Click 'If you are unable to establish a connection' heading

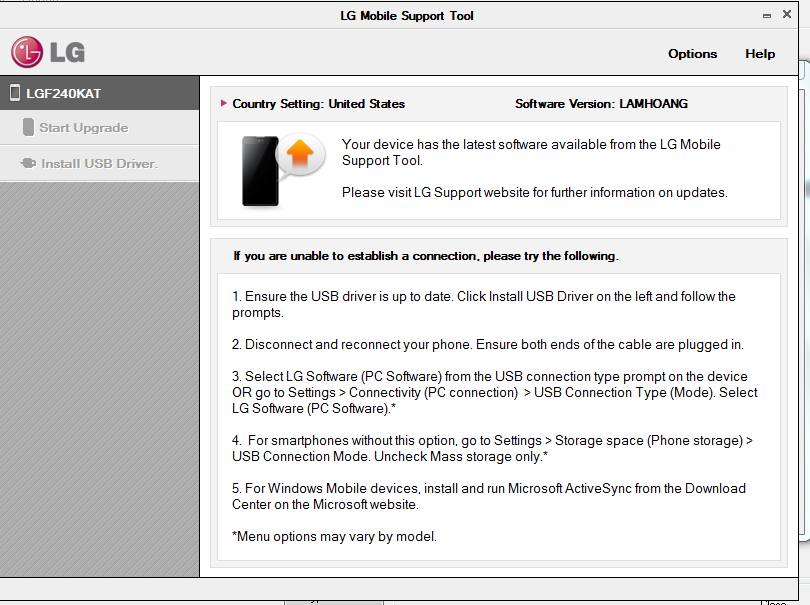[426, 256]
